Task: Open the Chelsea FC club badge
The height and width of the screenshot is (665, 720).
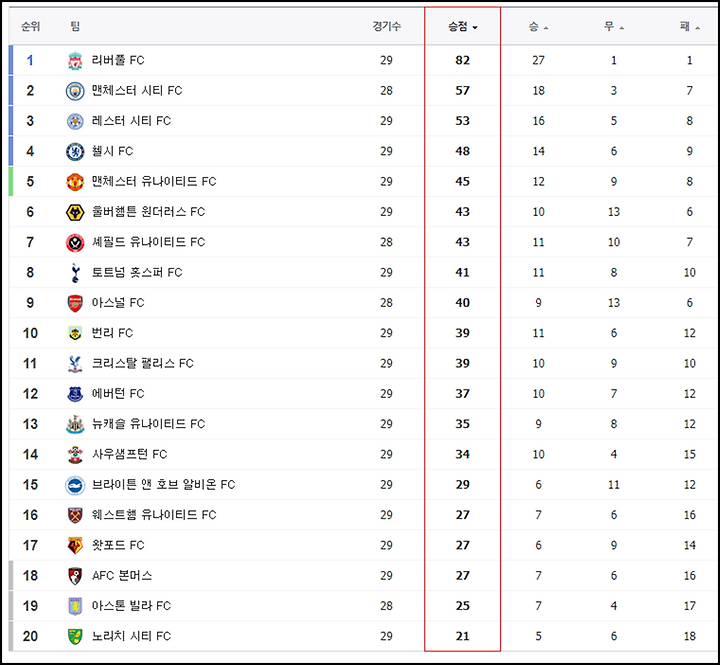Action: pyautogui.click(x=75, y=152)
